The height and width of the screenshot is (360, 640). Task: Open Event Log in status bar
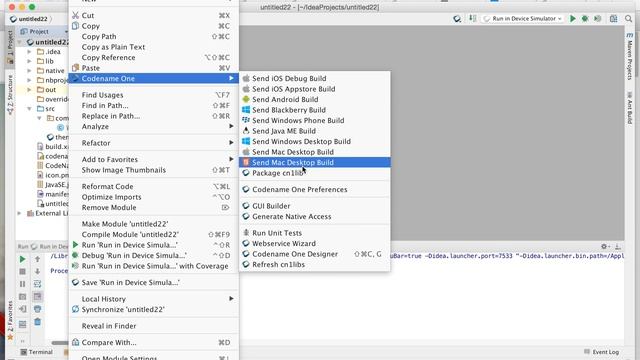tap(601, 352)
